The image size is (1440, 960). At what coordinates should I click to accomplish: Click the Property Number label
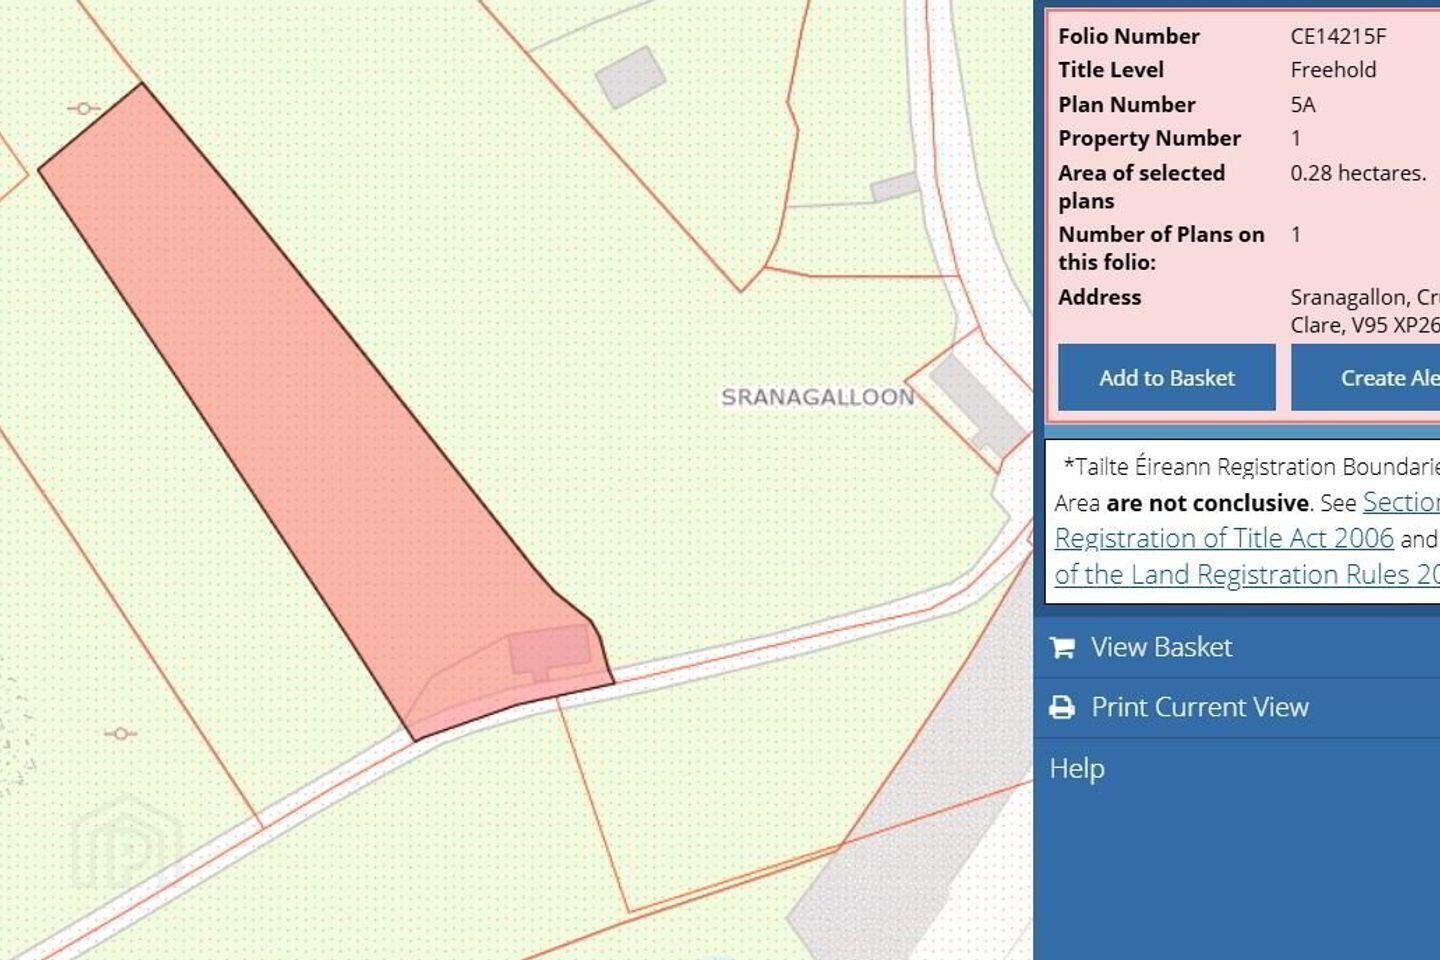pos(1149,138)
